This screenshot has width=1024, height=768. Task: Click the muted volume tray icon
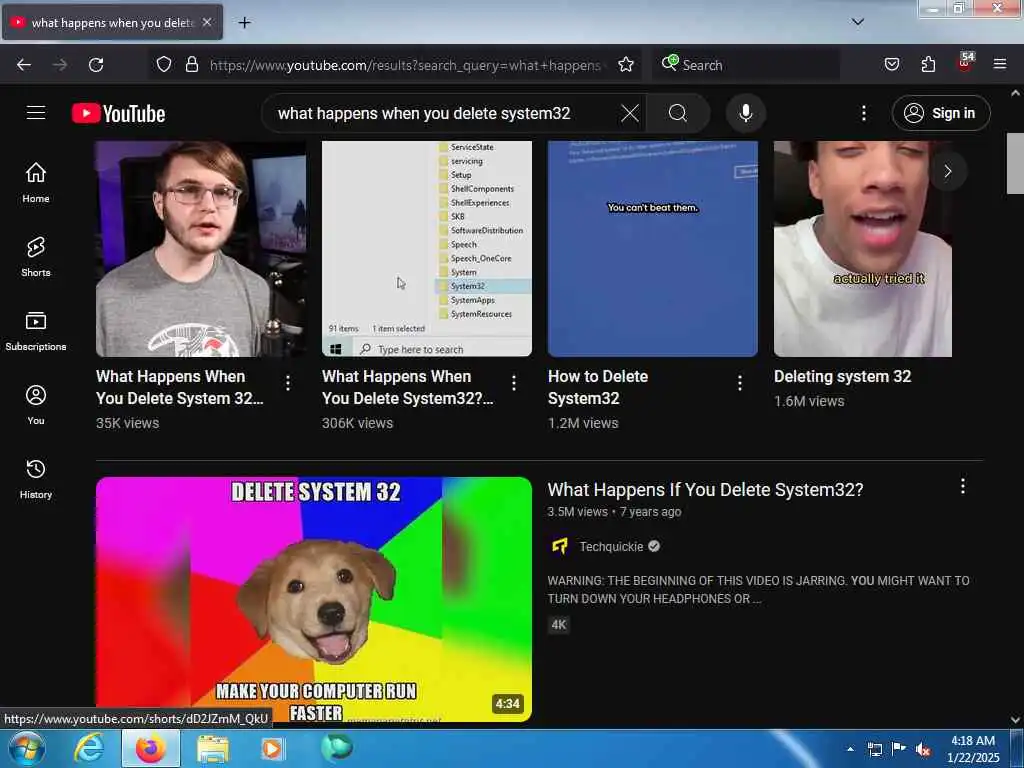[923, 750]
